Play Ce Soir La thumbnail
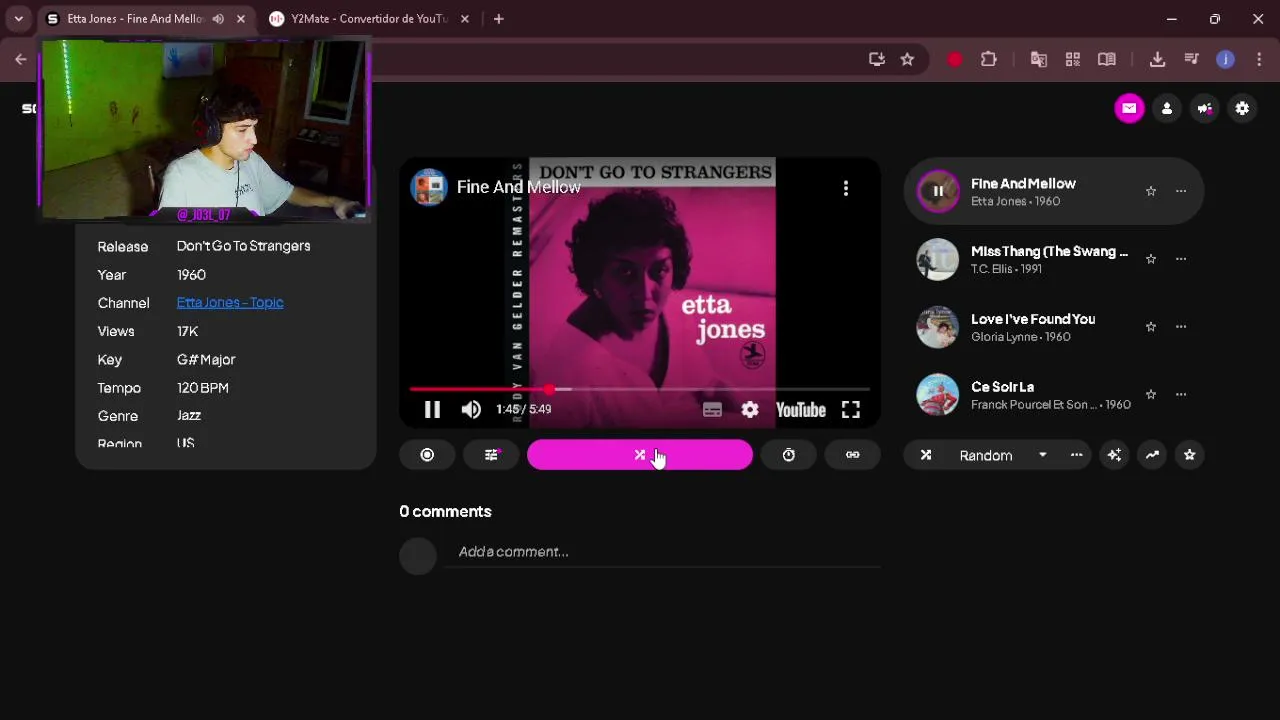 click(x=938, y=395)
